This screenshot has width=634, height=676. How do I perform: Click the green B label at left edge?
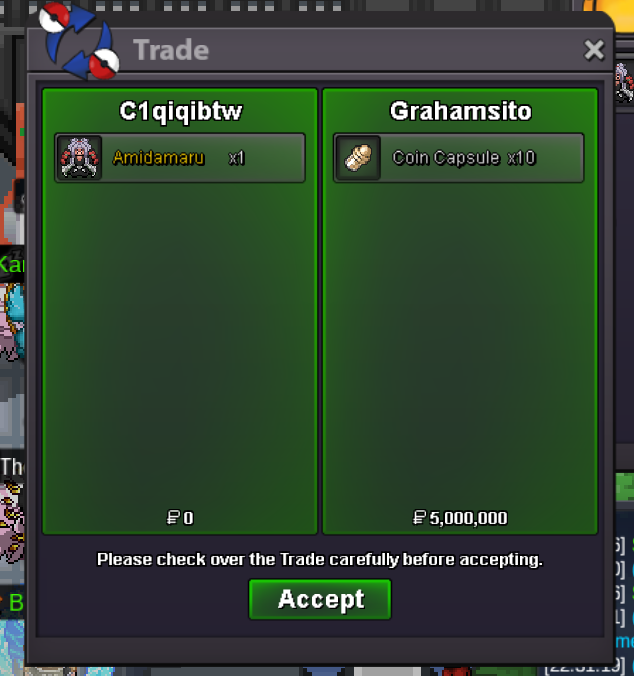coord(16,602)
